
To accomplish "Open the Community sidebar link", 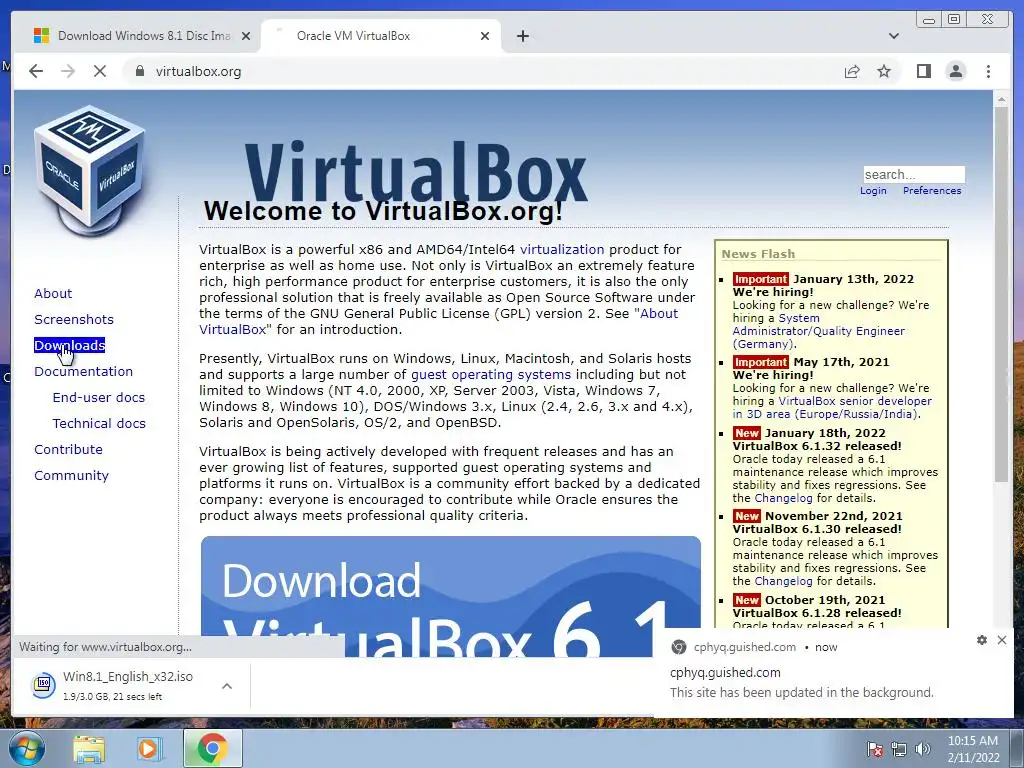I will point(71,475).
